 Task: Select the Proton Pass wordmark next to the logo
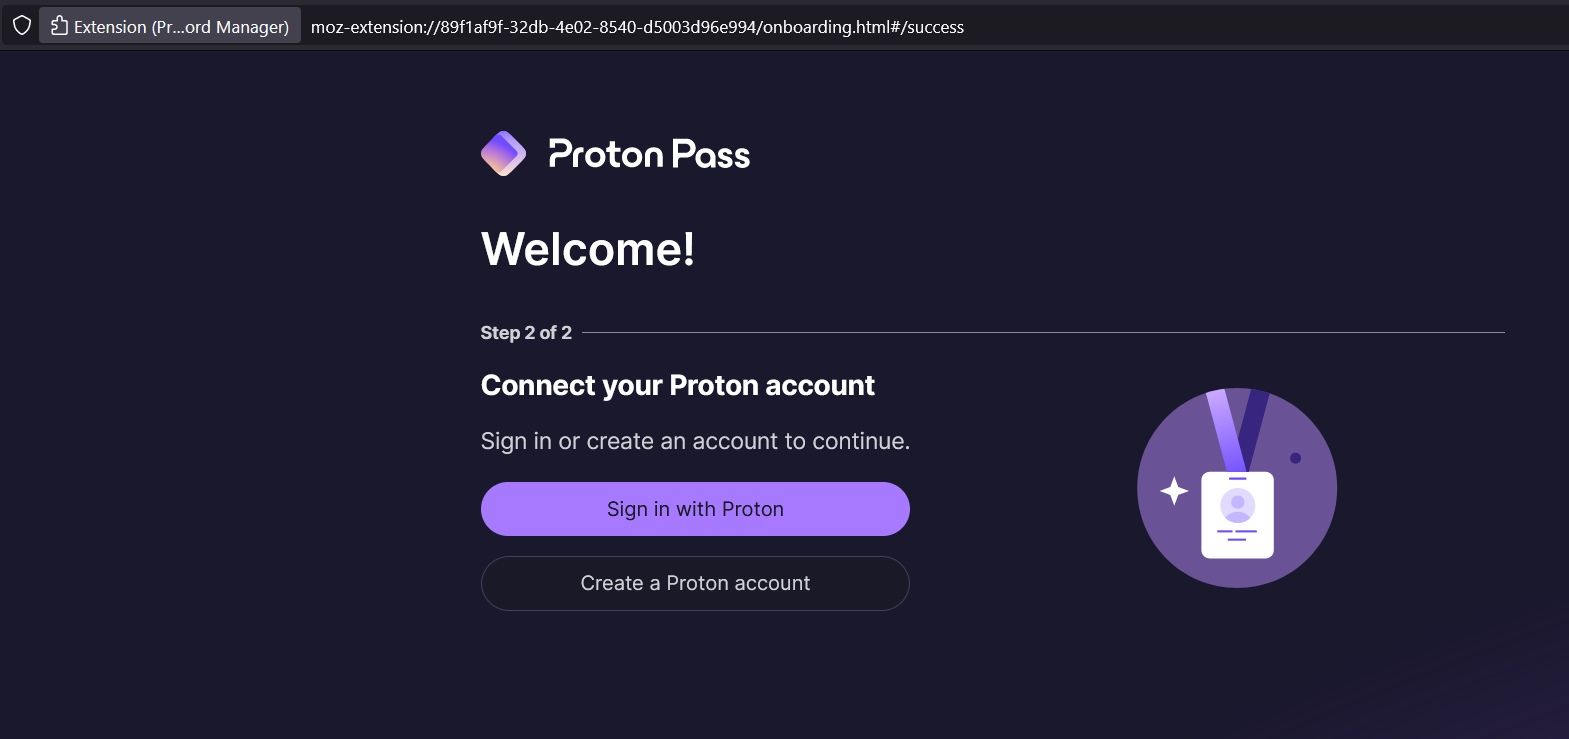pyautogui.click(x=648, y=153)
